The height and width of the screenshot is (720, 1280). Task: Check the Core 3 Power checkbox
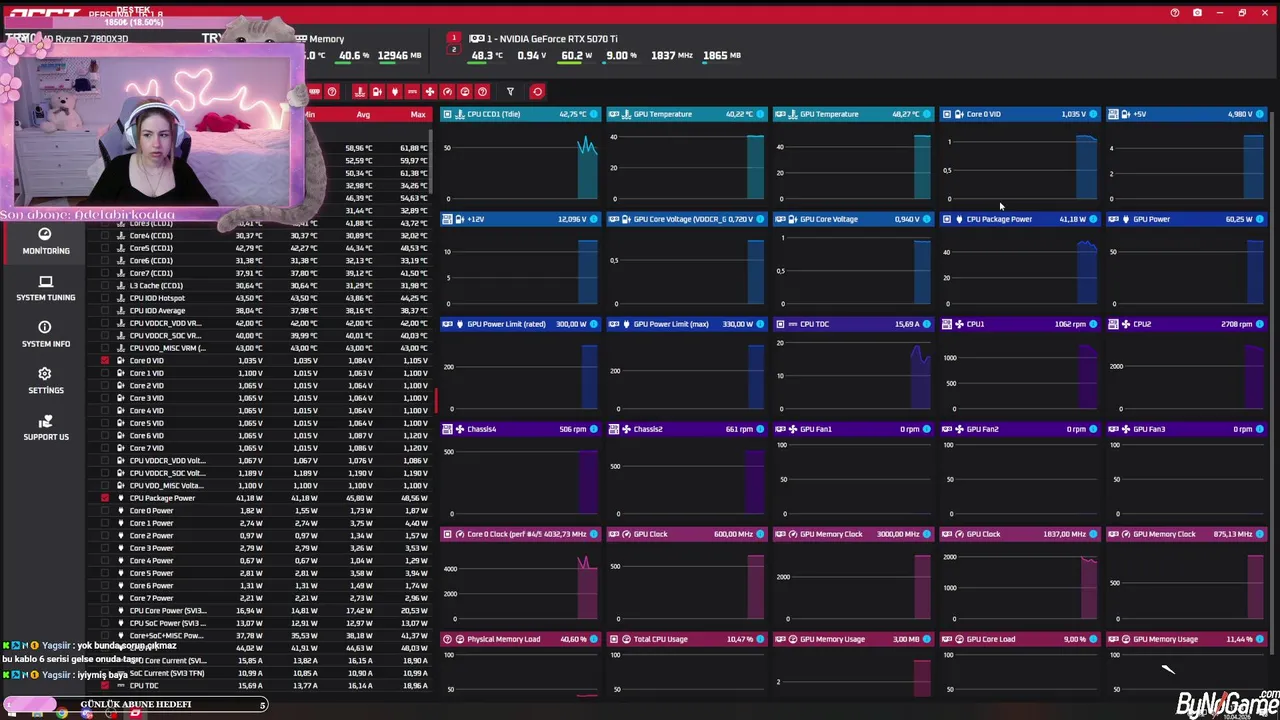[x=105, y=548]
